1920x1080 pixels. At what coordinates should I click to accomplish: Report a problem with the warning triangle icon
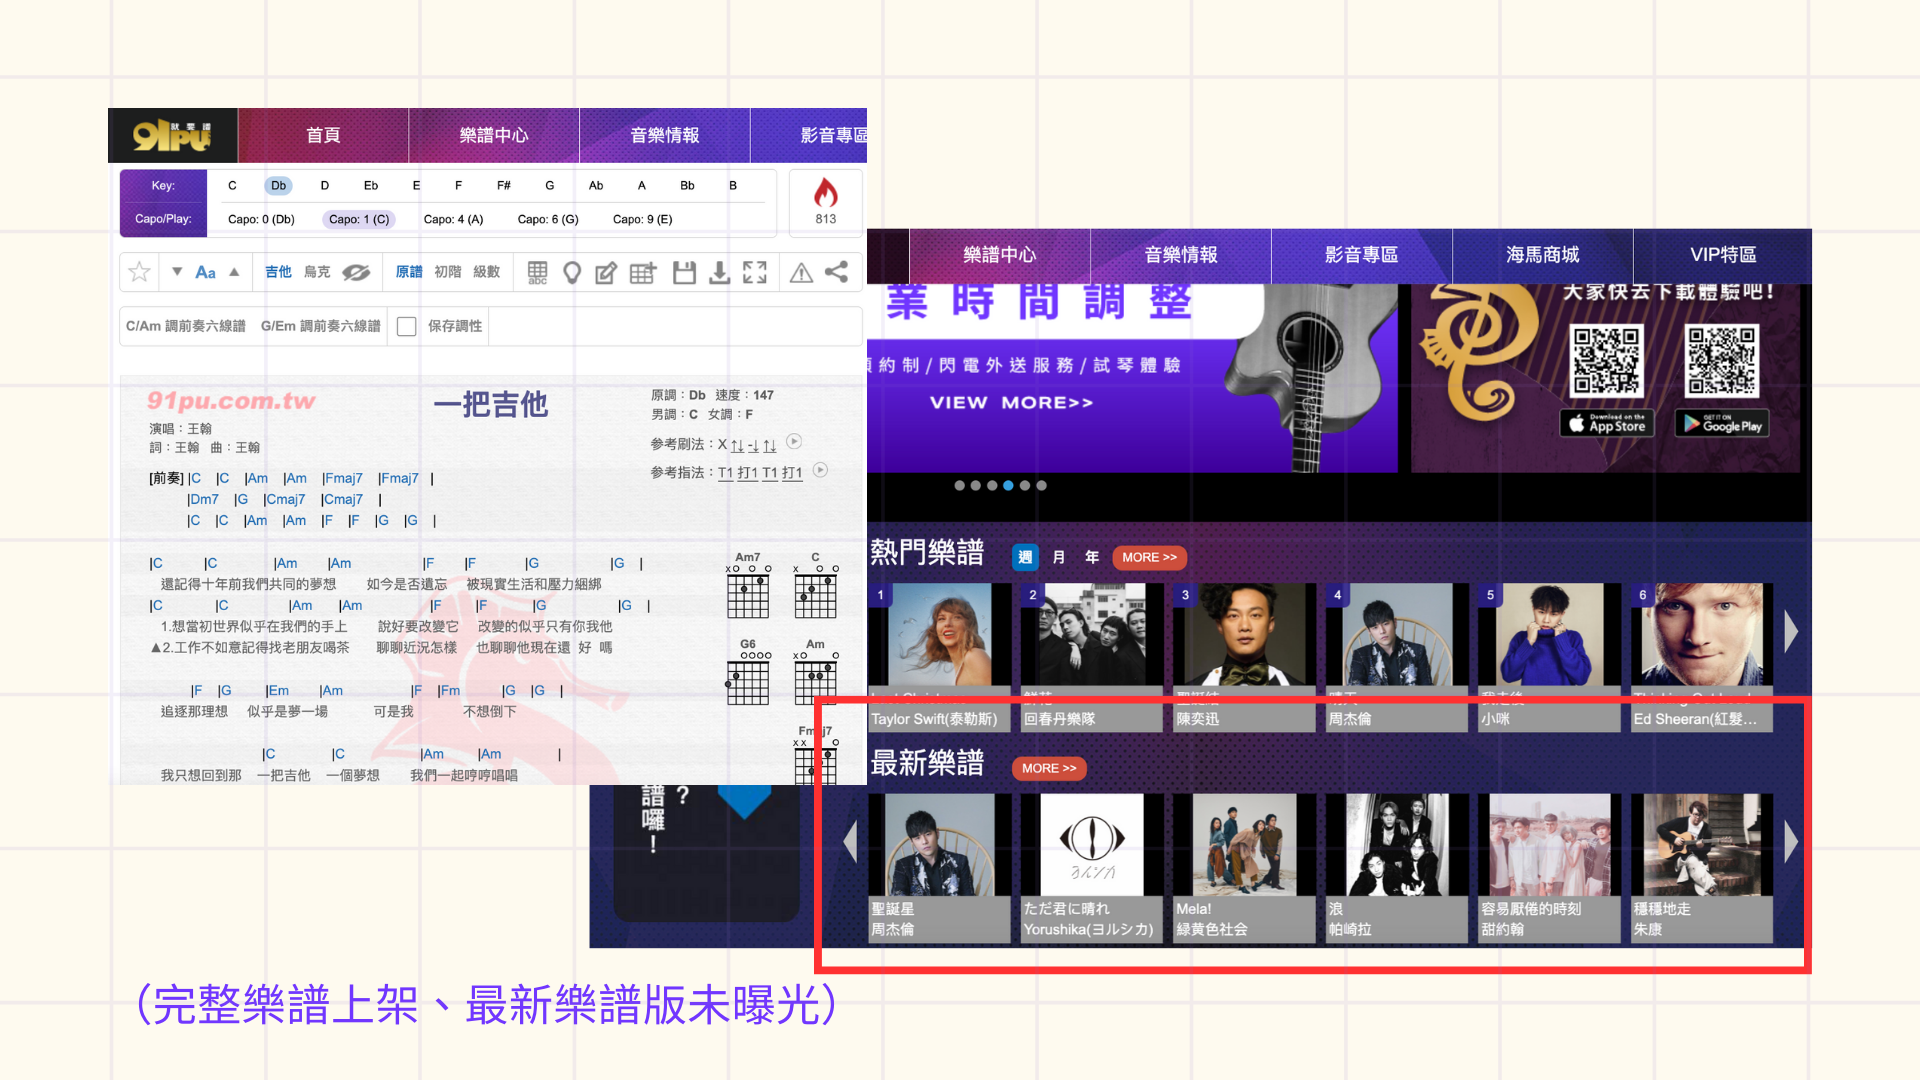801,272
